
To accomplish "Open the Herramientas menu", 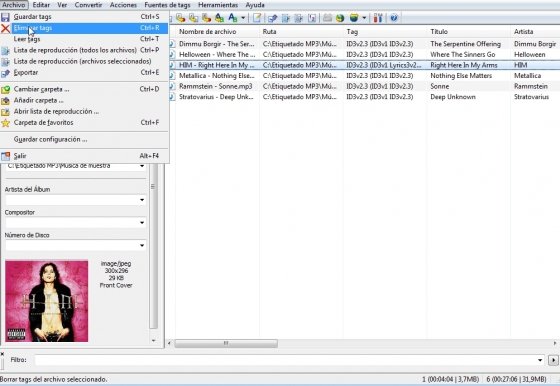I will (218, 5).
